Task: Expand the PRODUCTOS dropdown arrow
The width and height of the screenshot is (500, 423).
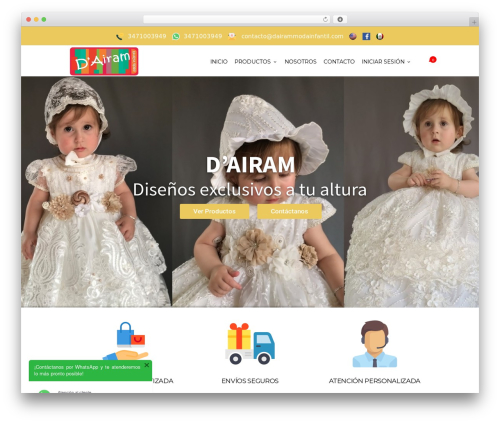Action: tap(275, 62)
